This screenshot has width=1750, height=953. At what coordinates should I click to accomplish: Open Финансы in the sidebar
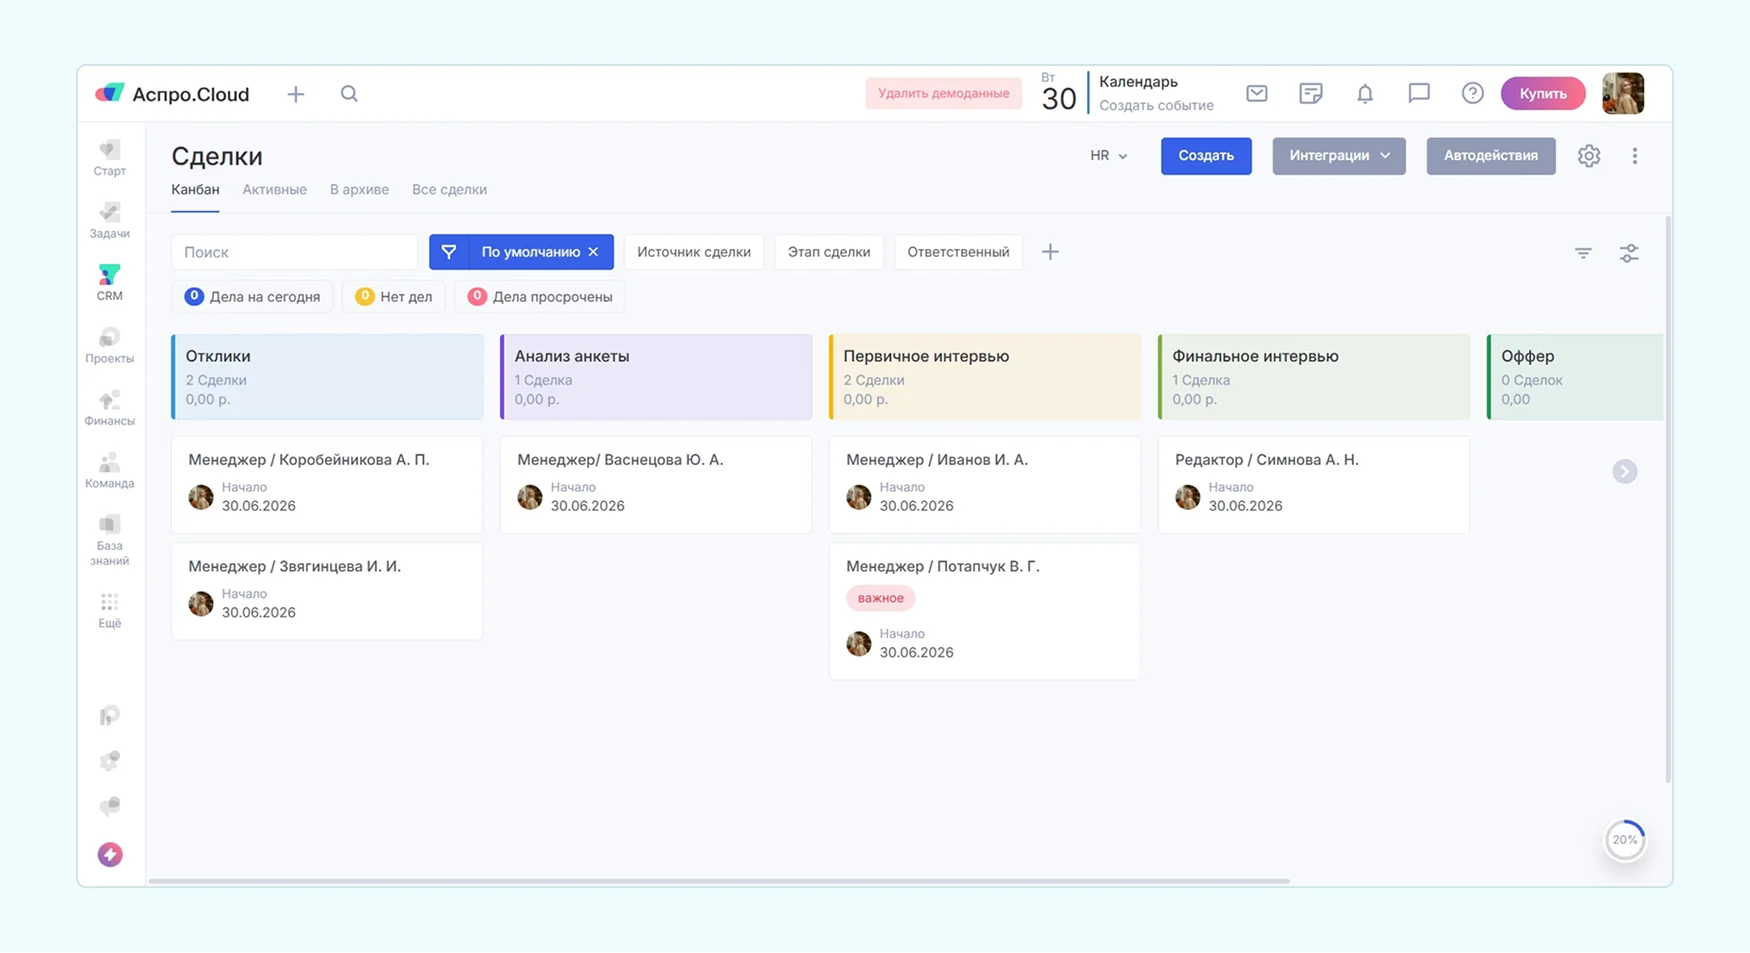[110, 407]
